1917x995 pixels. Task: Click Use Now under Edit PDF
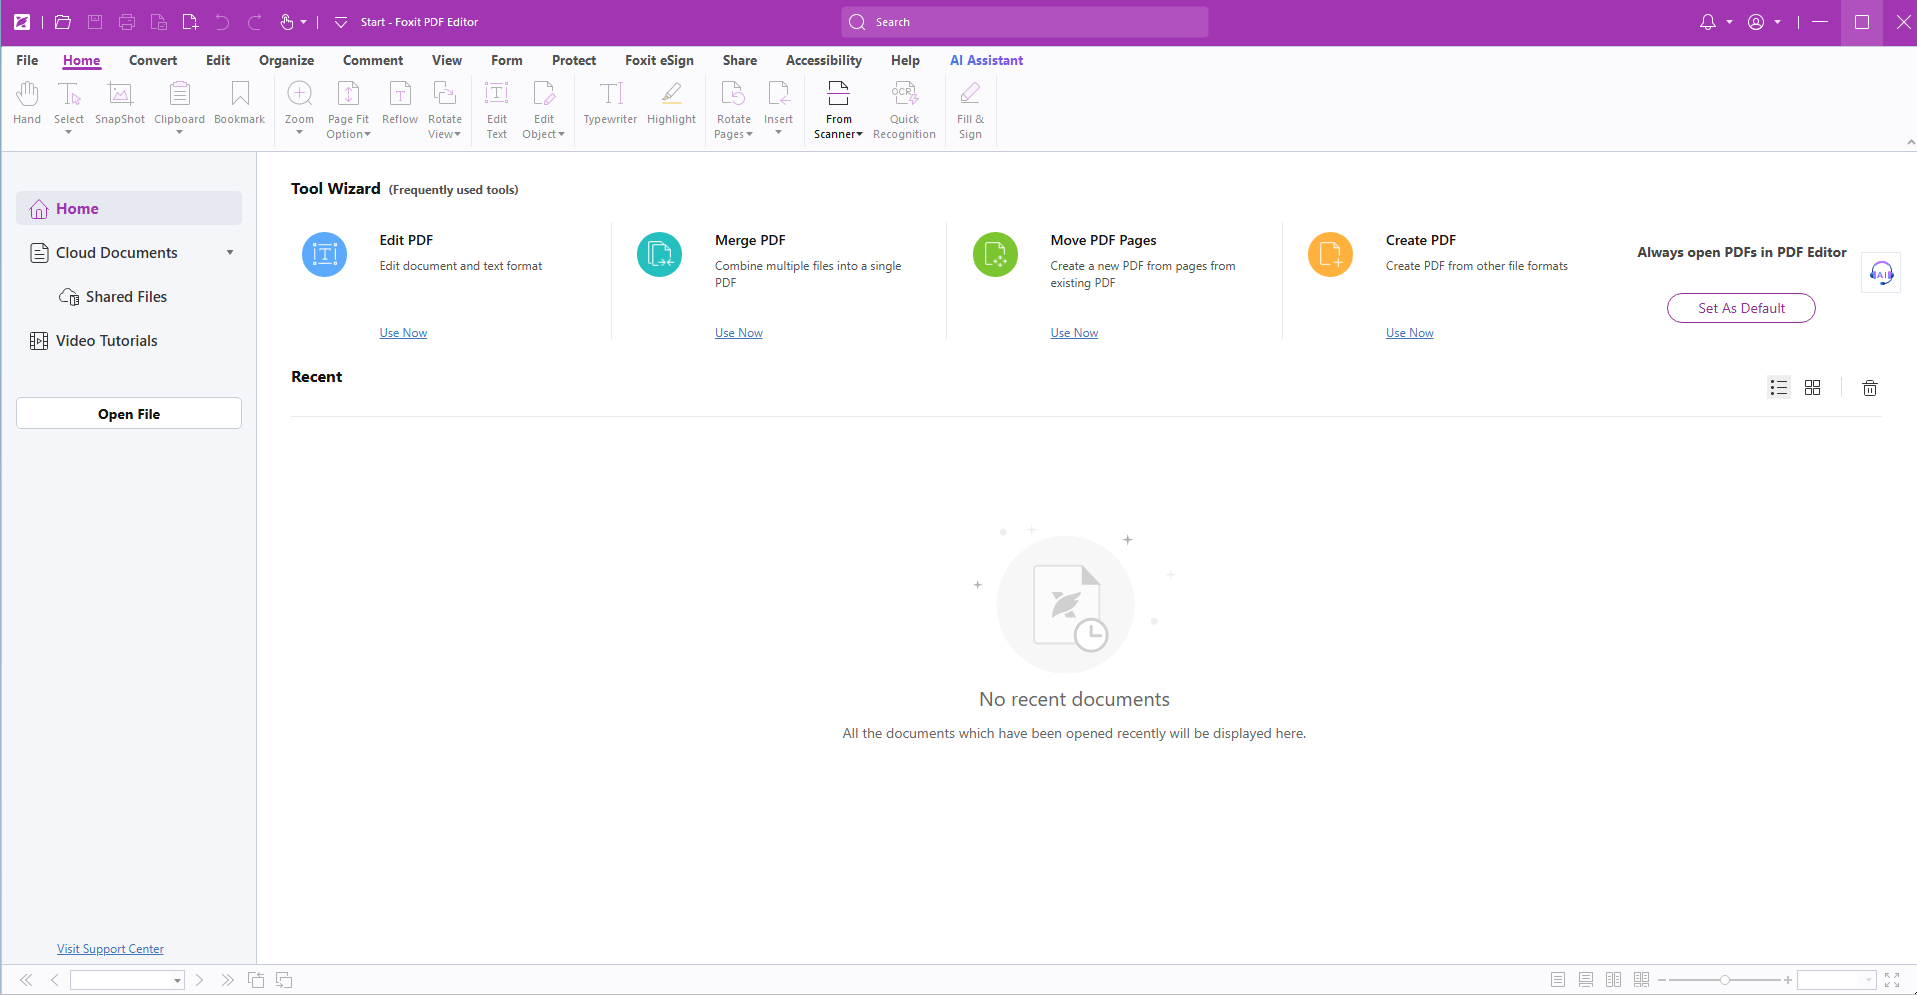click(x=403, y=333)
